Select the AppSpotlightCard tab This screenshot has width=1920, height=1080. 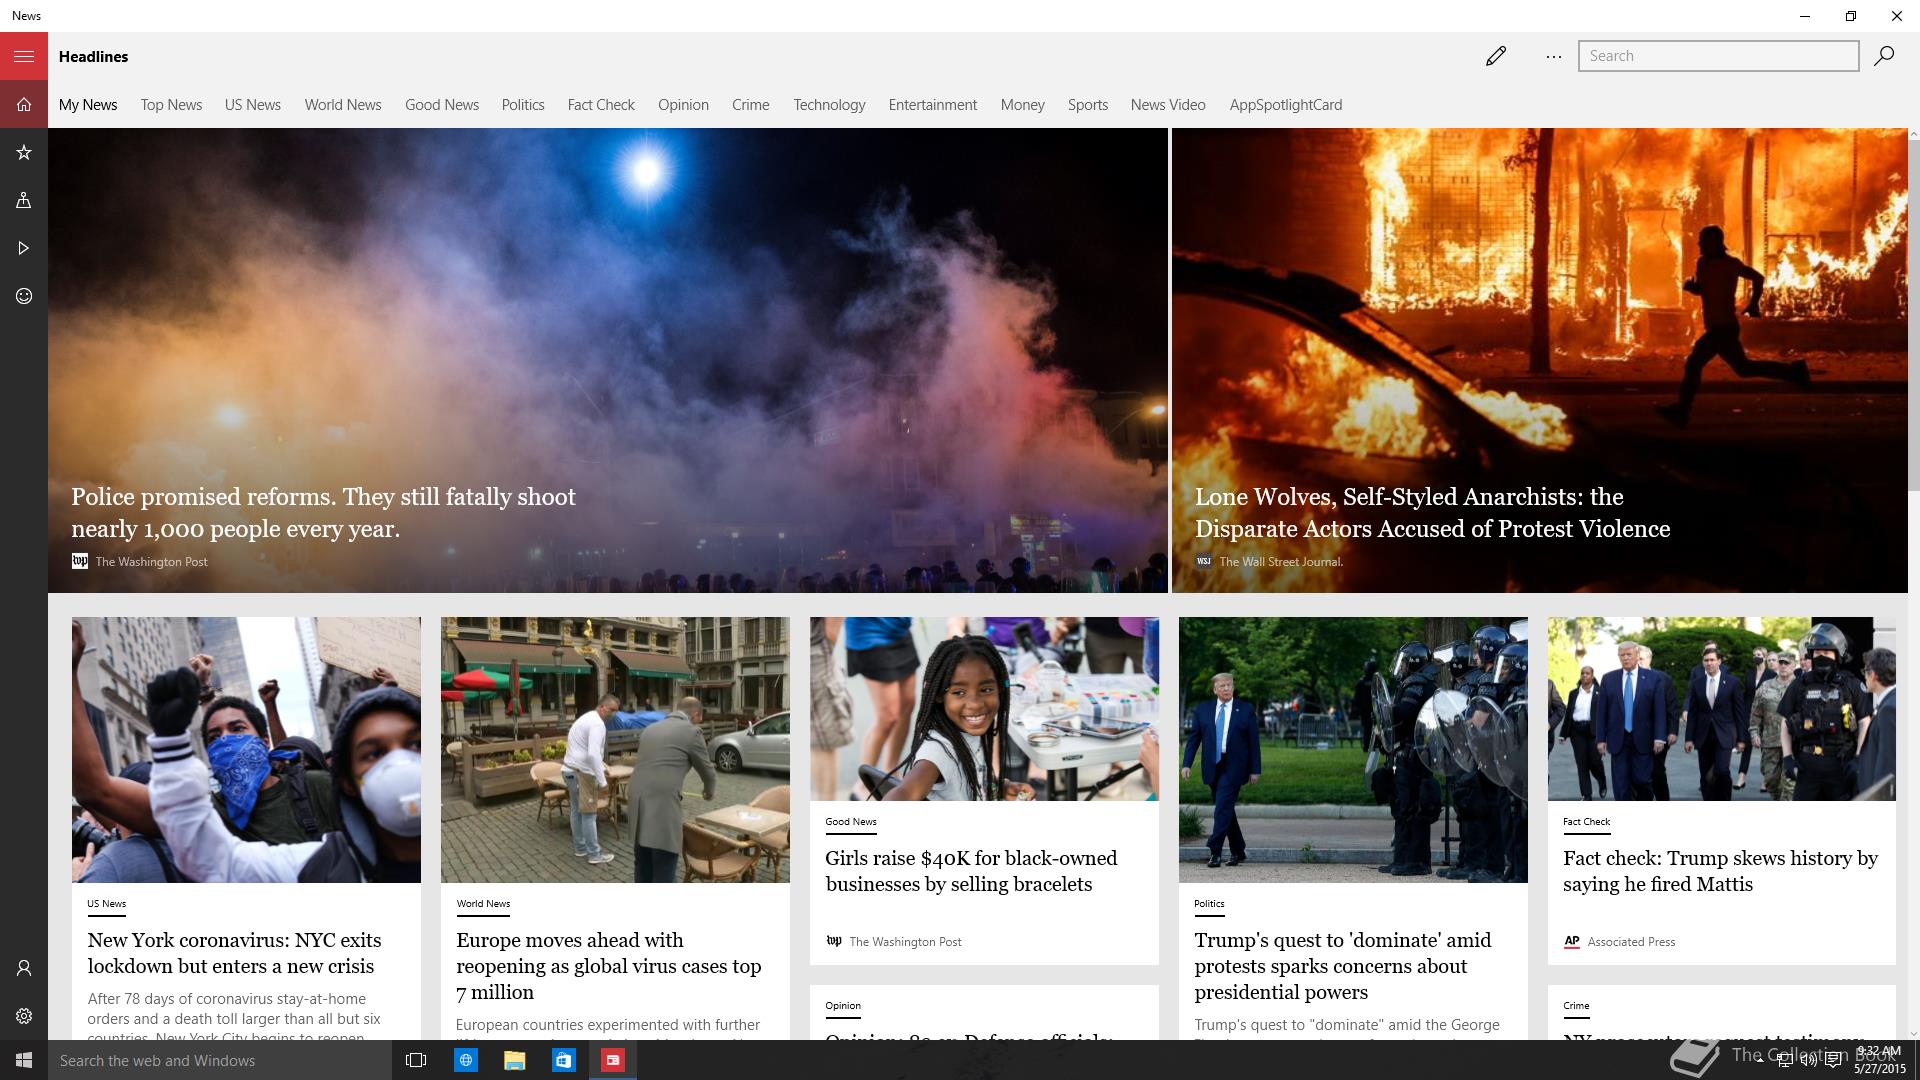coord(1286,104)
